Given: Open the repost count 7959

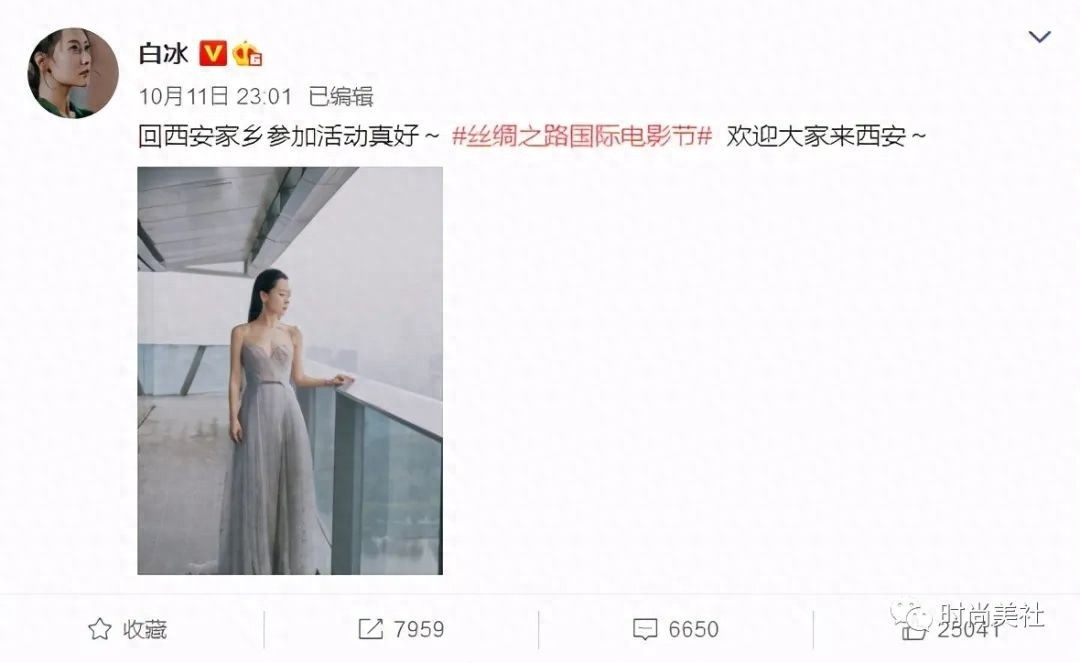Looking at the screenshot, I should coord(419,629).
